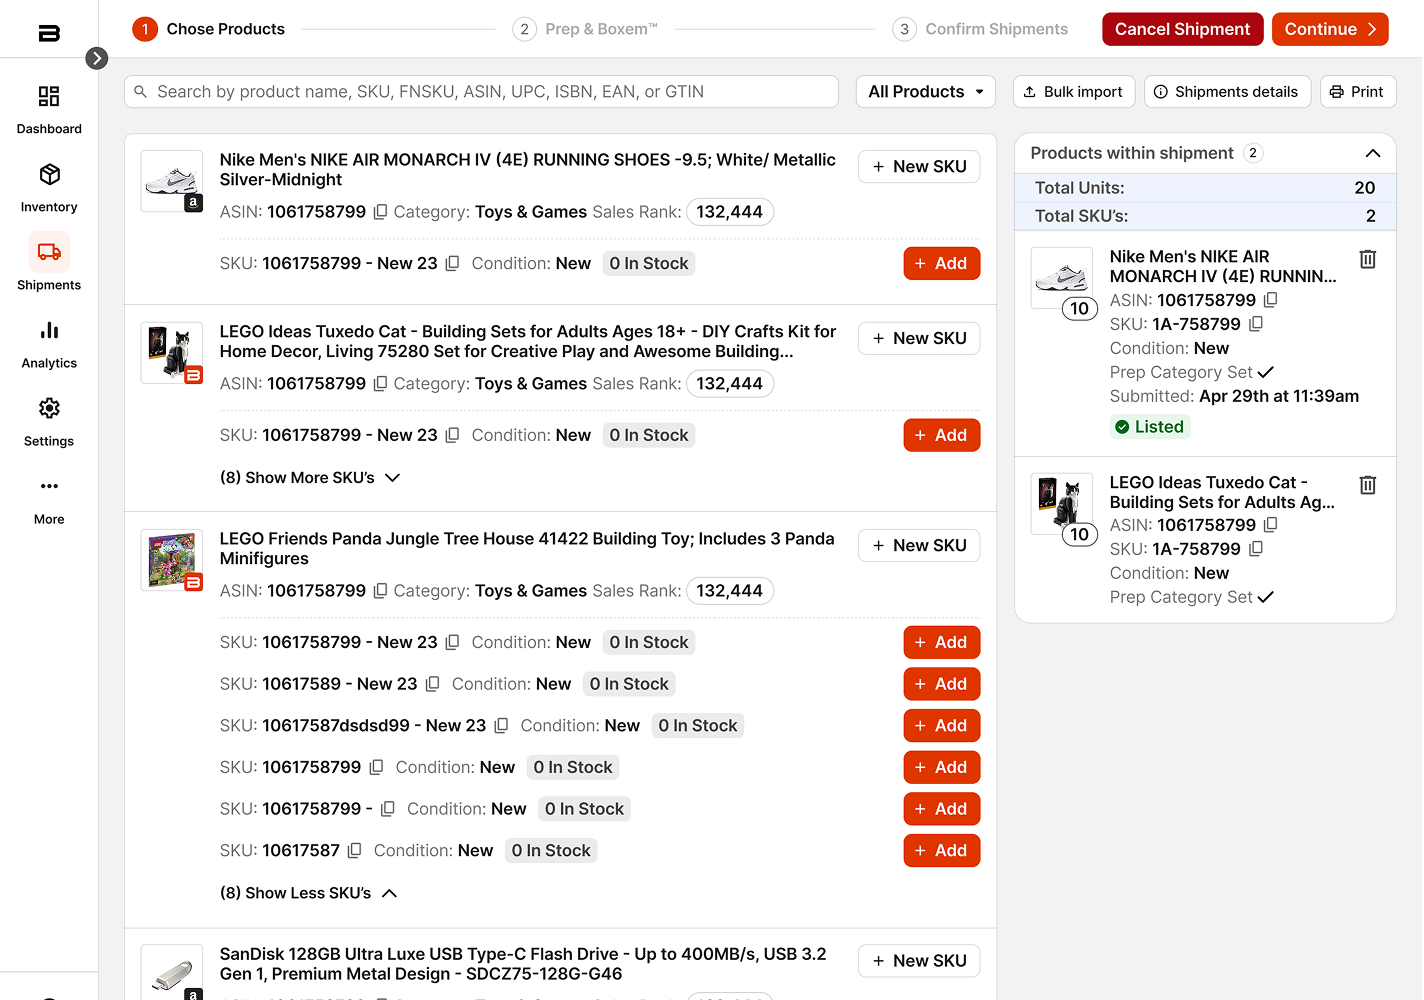The height and width of the screenshot is (1000, 1424).
Task: Create New SKU for LEGO Friends Panda
Action: (919, 545)
